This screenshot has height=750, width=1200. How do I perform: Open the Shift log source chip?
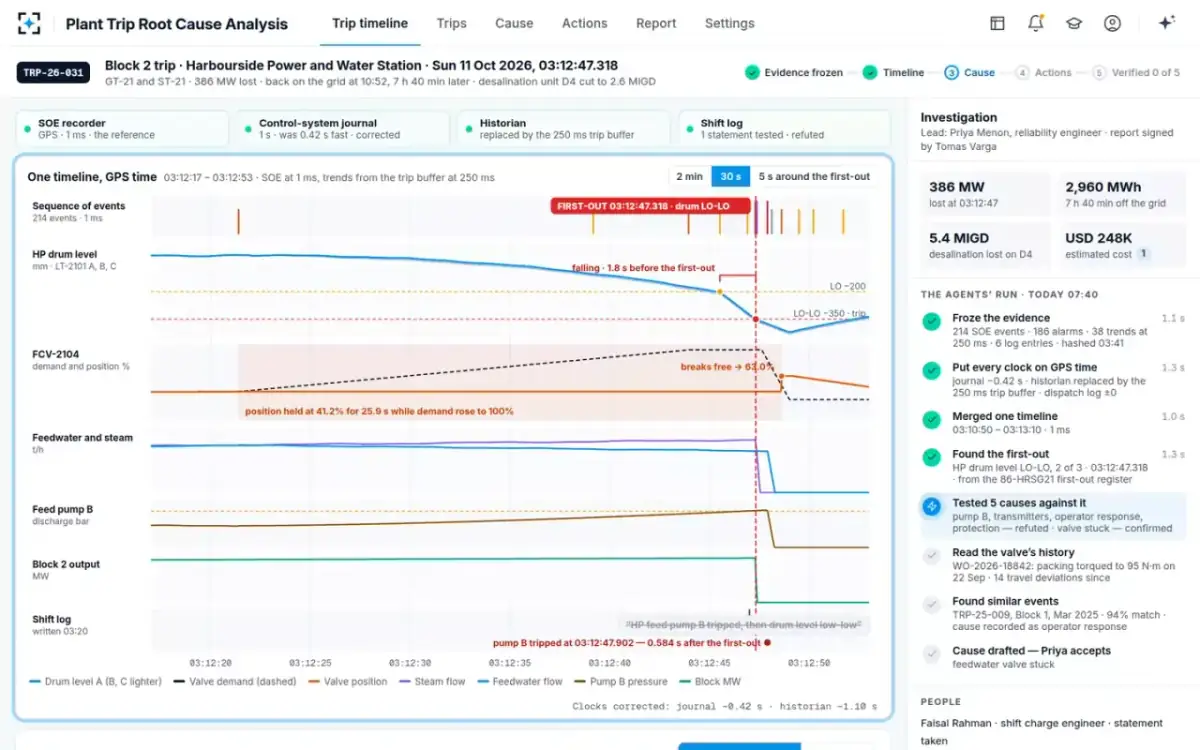784,129
